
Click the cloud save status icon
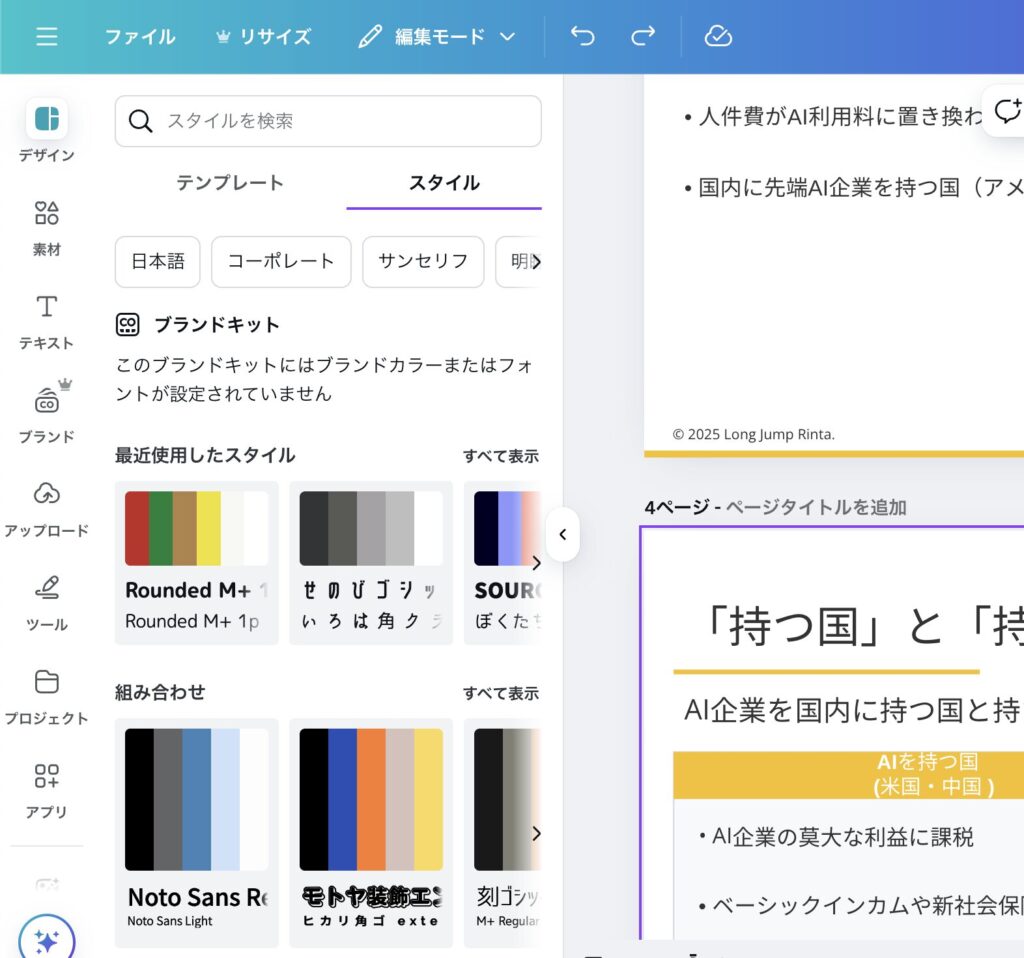coord(718,37)
